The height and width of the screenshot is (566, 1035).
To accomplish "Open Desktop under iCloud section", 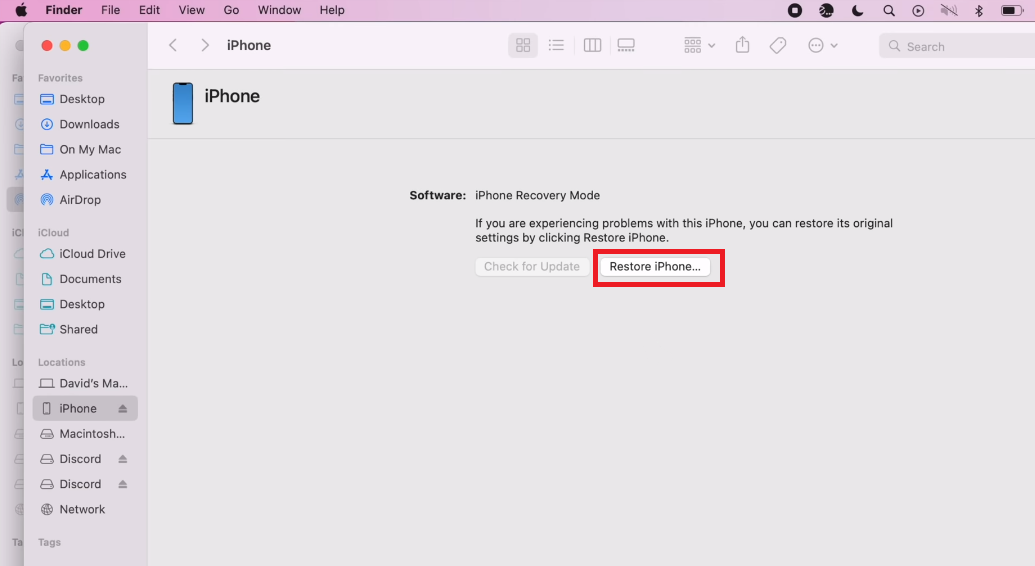I will point(84,304).
